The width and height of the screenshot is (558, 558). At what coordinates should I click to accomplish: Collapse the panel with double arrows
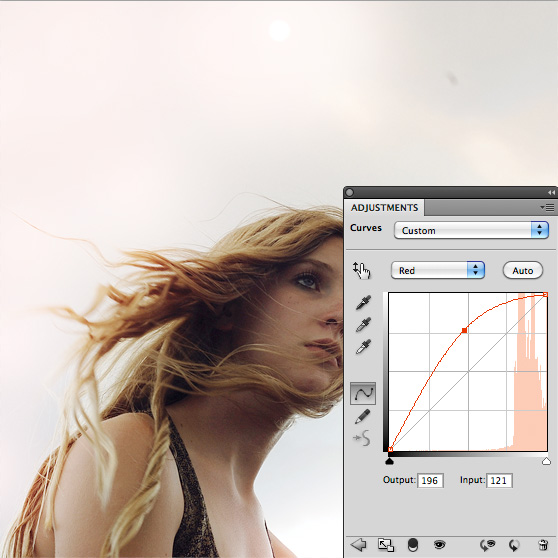coord(551,193)
